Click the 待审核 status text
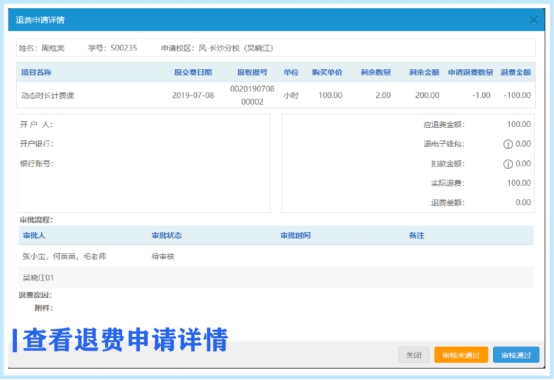The width and height of the screenshot is (554, 380). pyautogui.click(x=163, y=256)
